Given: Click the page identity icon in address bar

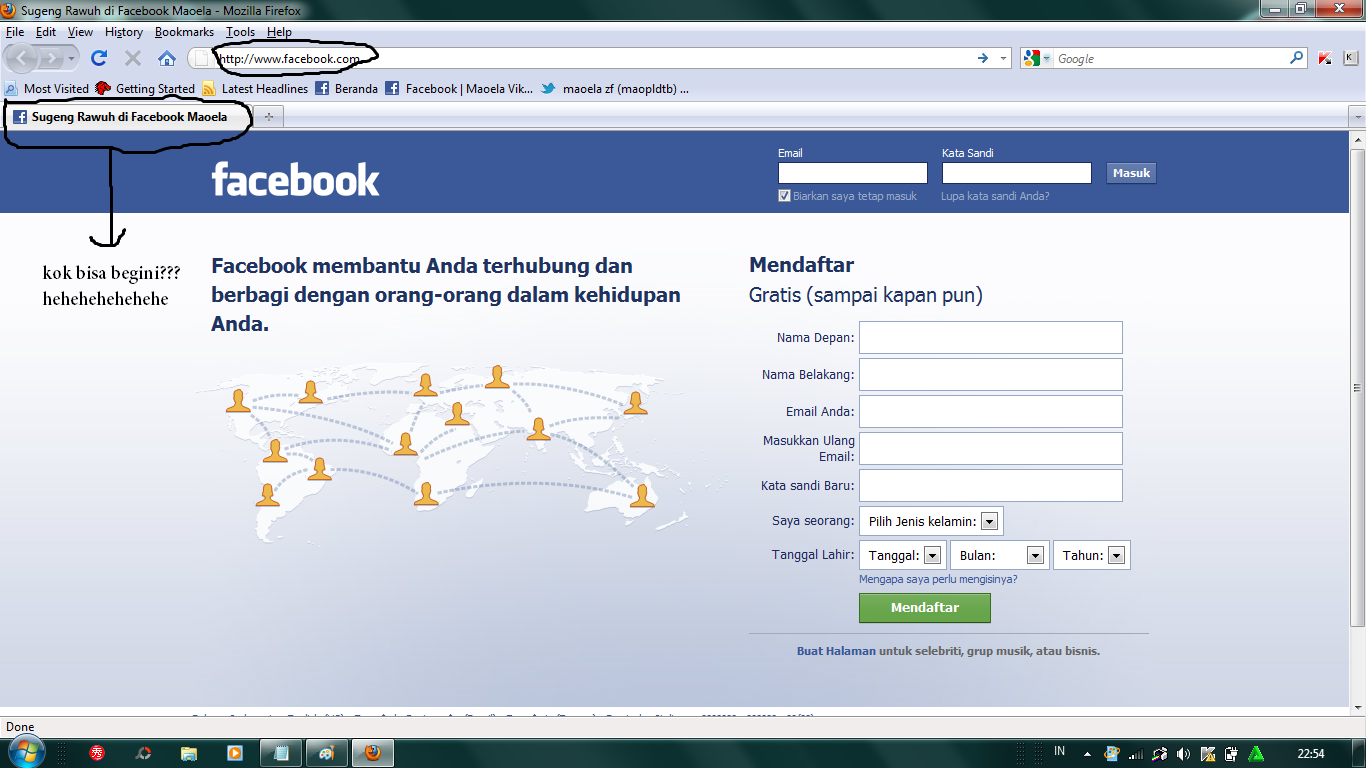Looking at the screenshot, I should tap(202, 59).
